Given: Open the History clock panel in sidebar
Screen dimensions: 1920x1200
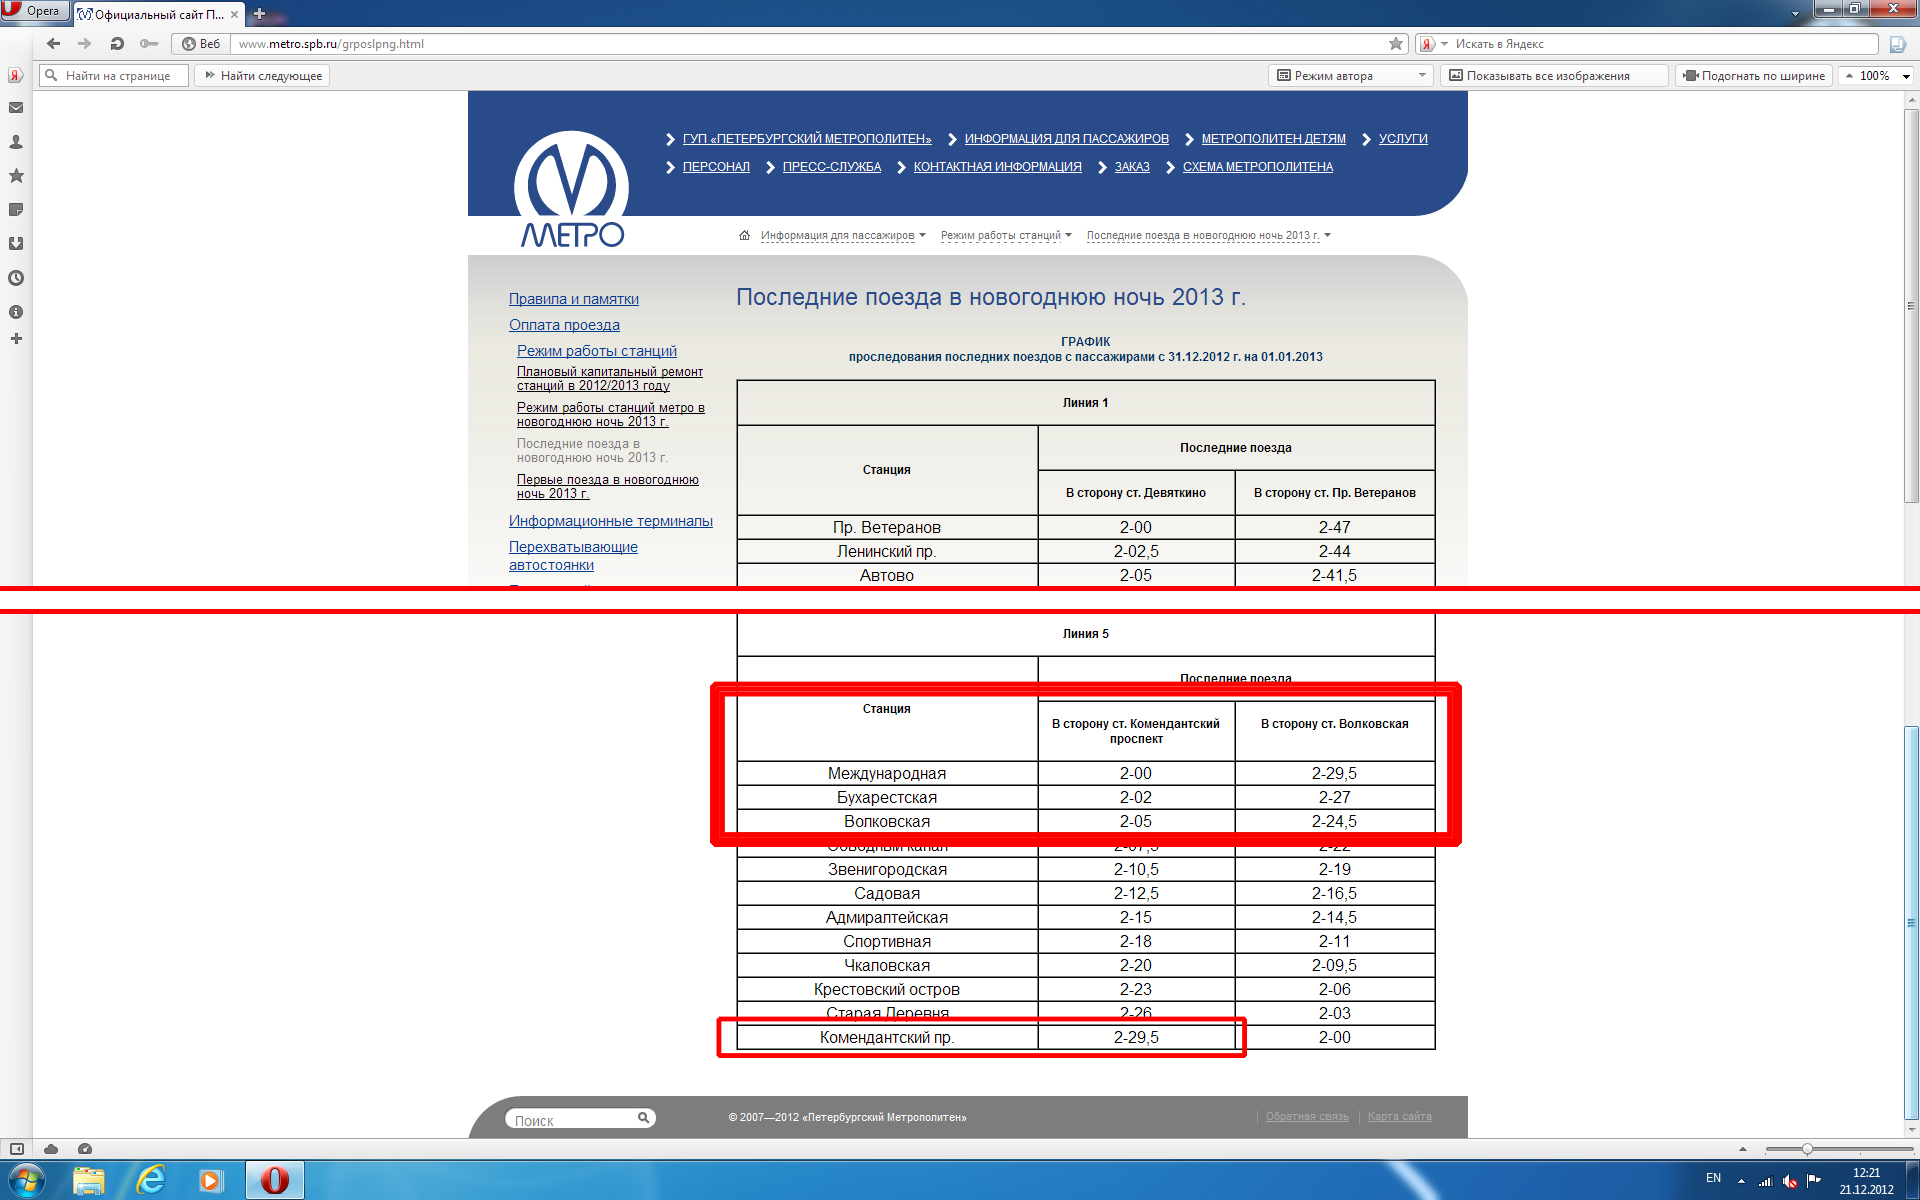Looking at the screenshot, I should [16, 278].
